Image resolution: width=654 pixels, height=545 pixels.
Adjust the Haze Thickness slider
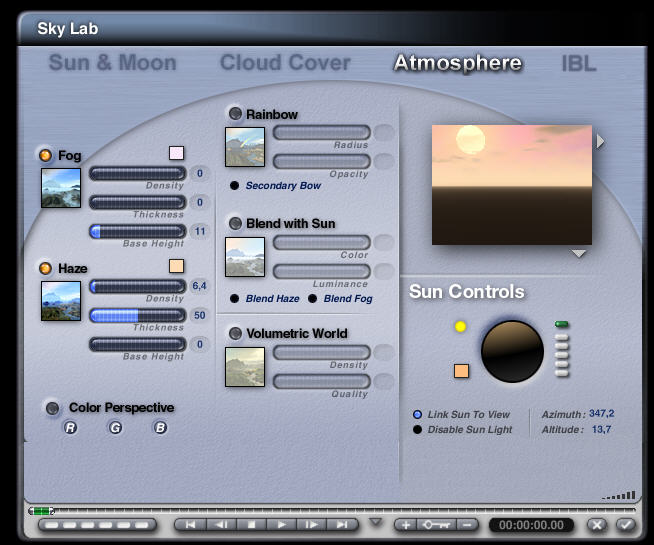pos(138,315)
